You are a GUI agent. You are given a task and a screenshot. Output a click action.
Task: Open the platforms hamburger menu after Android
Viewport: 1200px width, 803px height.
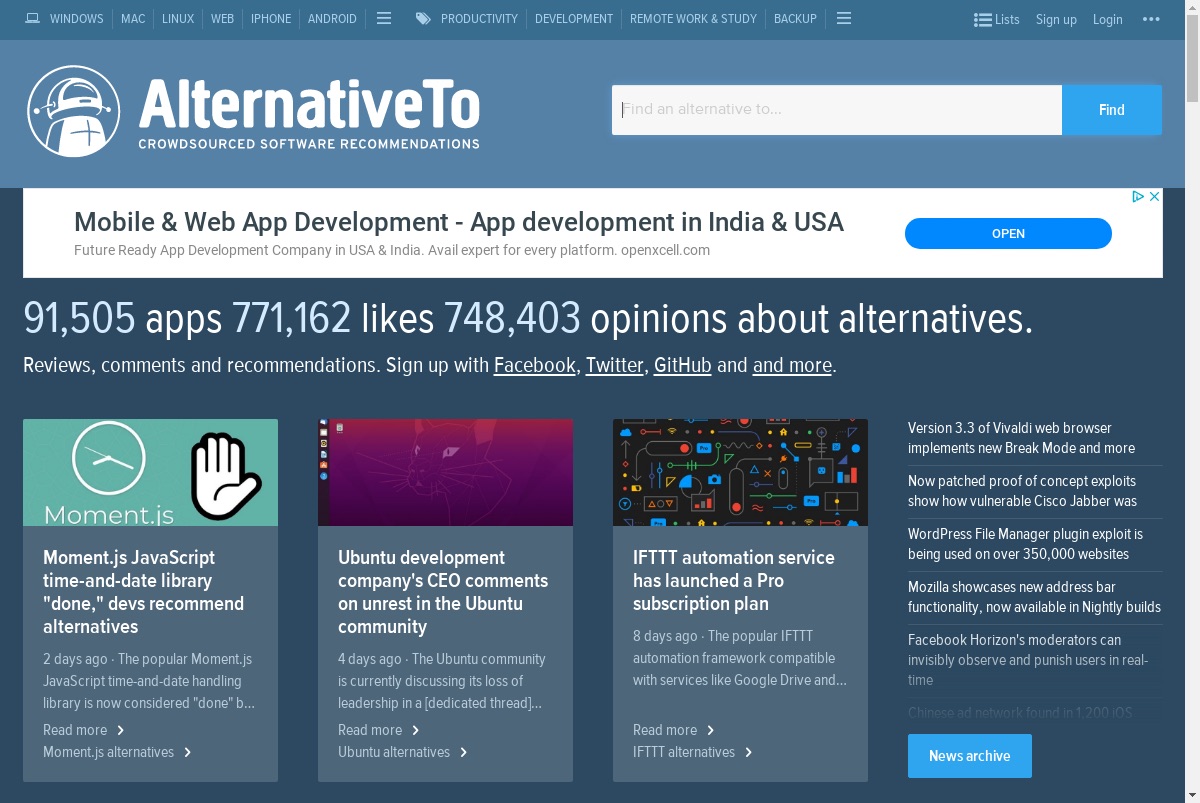click(x=384, y=18)
